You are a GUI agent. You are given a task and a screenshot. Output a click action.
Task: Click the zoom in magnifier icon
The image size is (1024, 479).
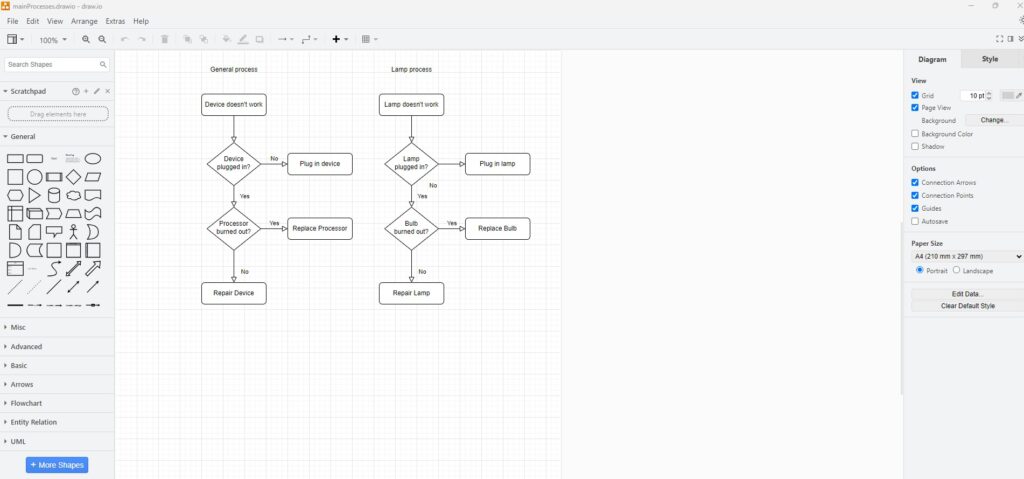86,40
